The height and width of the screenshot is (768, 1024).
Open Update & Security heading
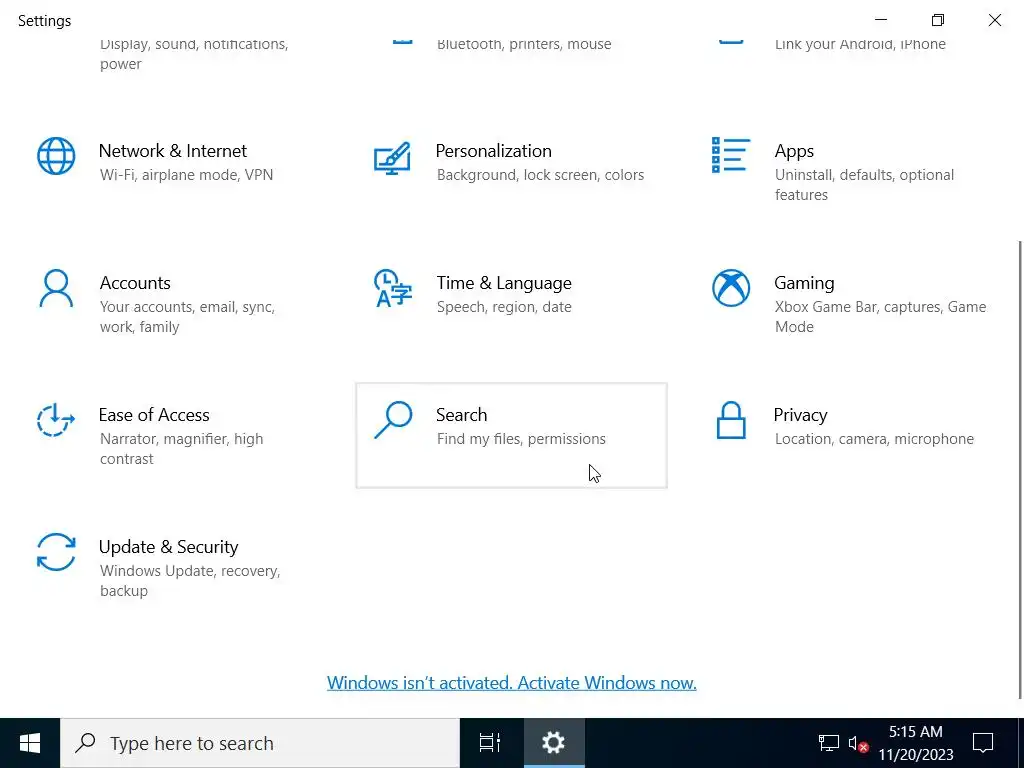168,547
